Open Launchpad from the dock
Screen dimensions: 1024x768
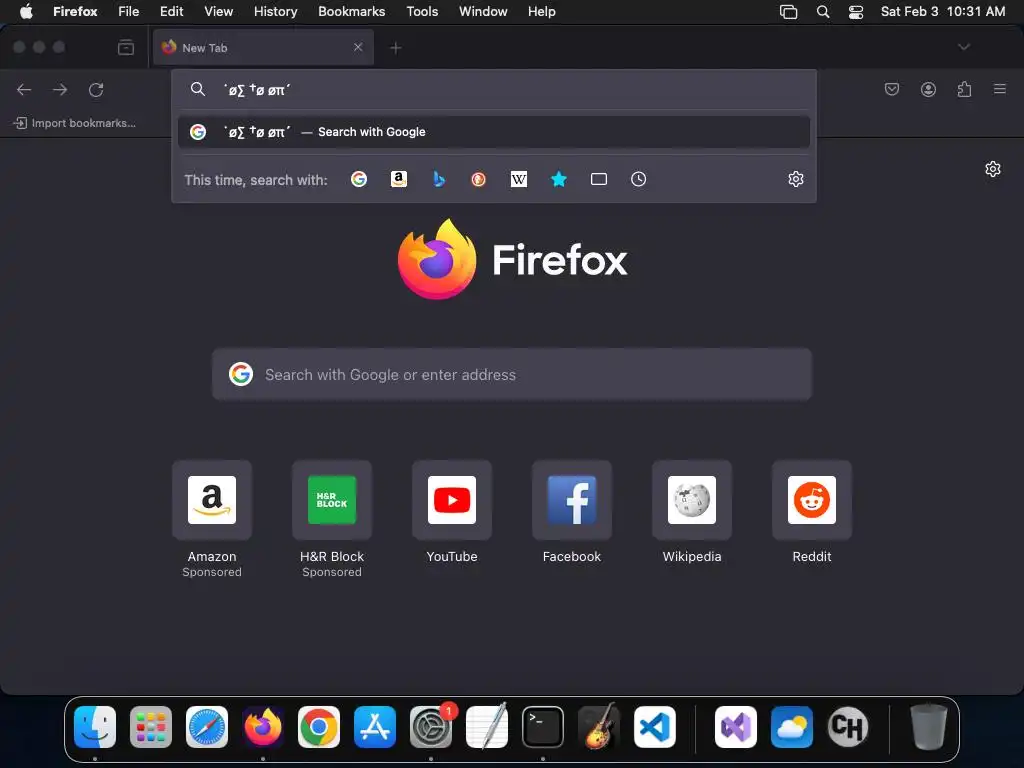[x=151, y=727]
